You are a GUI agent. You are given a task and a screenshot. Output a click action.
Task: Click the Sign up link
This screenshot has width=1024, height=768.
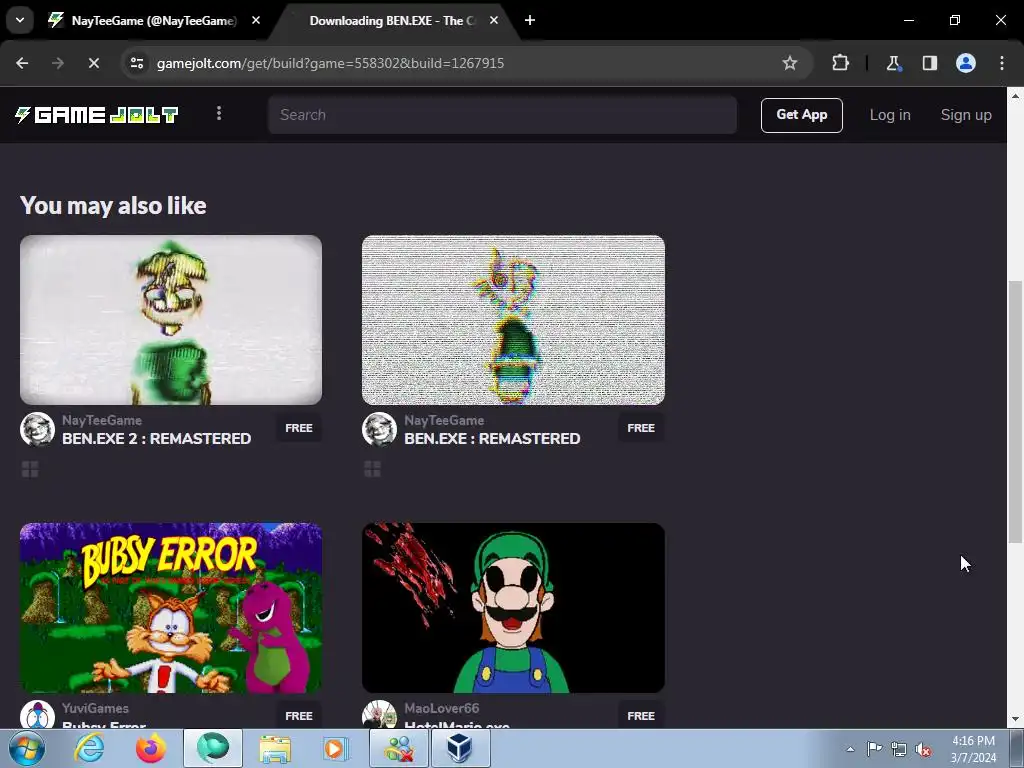[966, 115]
